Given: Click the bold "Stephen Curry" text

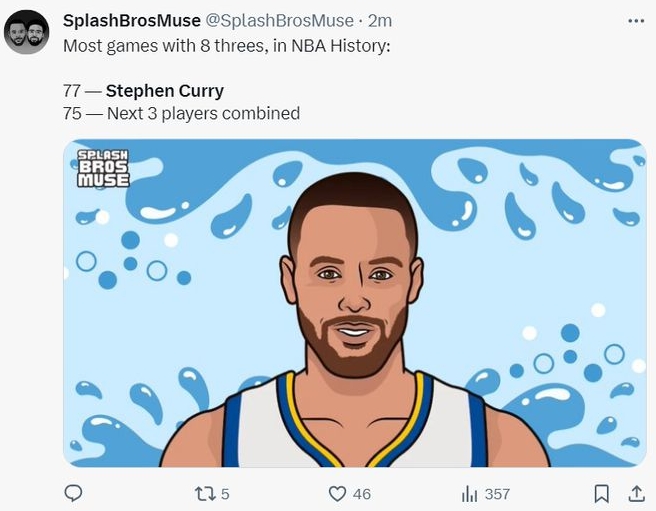Looking at the screenshot, I should point(164,91).
